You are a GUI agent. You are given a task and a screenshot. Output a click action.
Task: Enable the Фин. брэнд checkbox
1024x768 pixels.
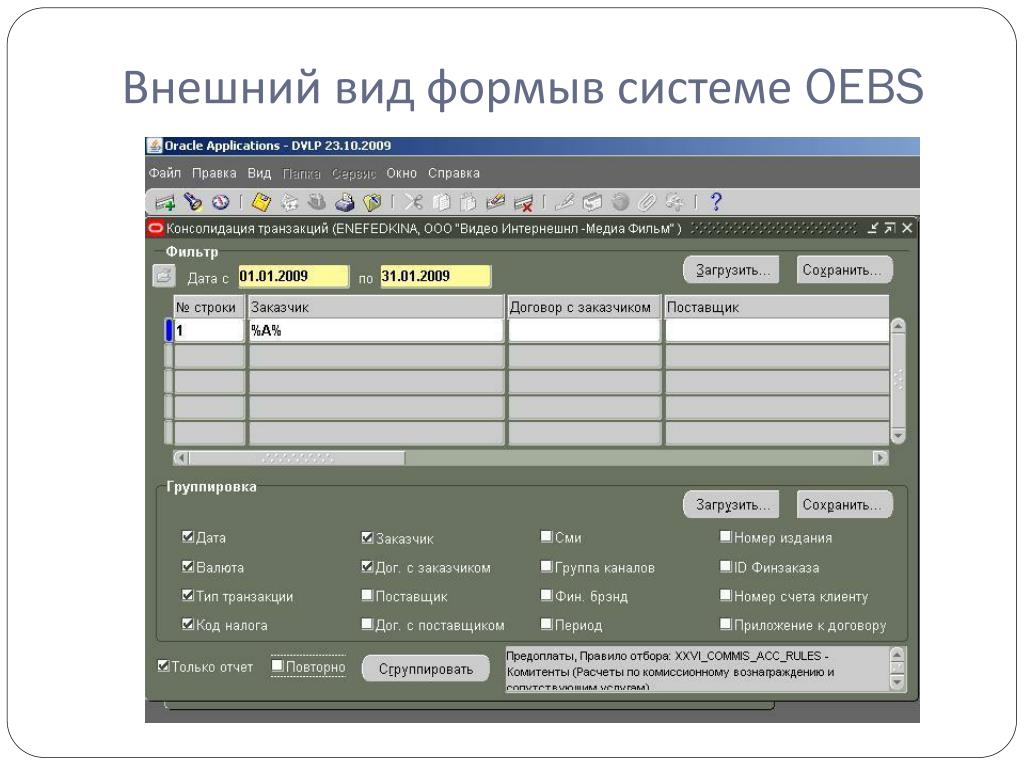click(x=547, y=595)
